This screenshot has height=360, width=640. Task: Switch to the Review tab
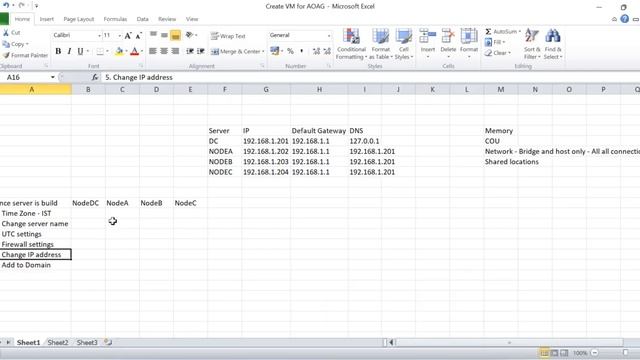167,19
